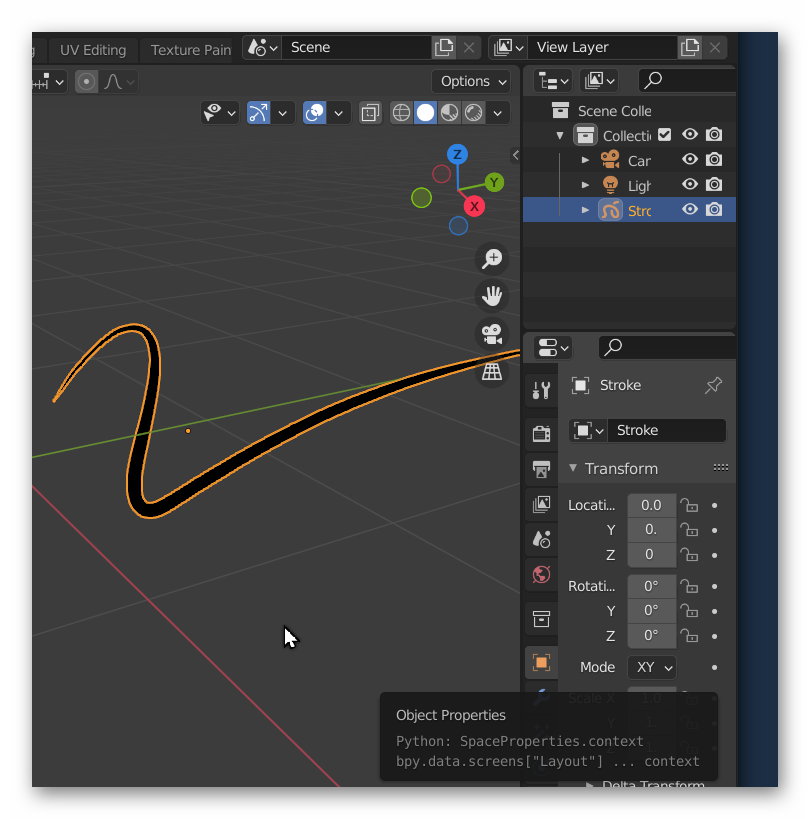Image resolution: width=810 pixels, height=819 pixels.
Task: Open the view layer browse dropdown
Action: (x=508, y=48)
